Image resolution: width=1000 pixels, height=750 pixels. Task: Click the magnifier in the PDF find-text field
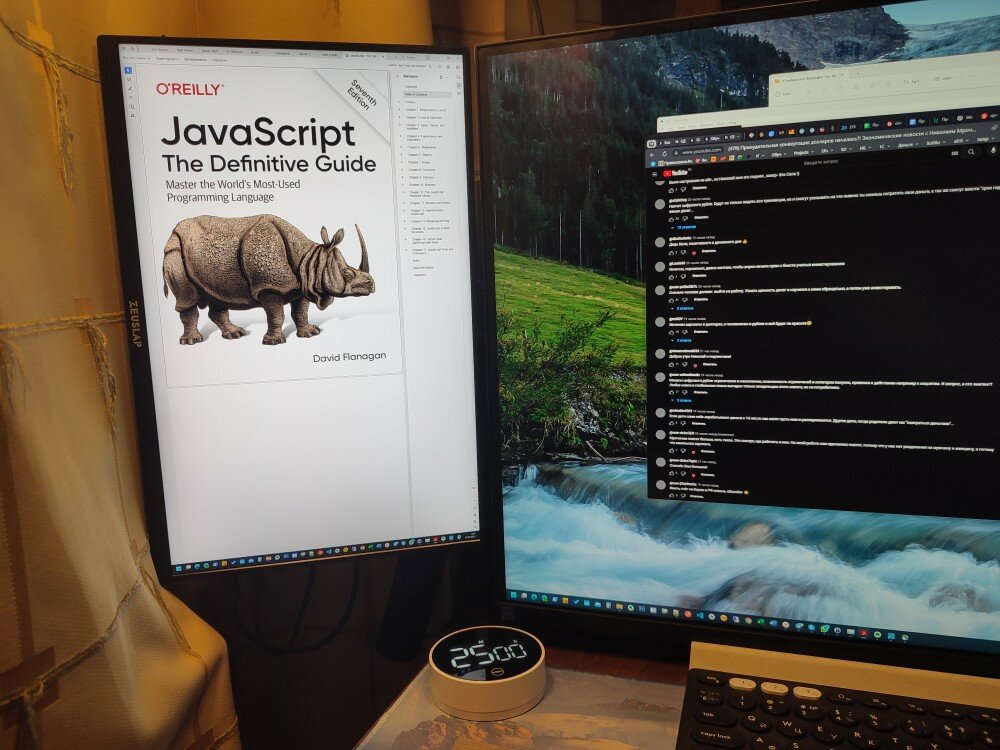coord(430,66)
